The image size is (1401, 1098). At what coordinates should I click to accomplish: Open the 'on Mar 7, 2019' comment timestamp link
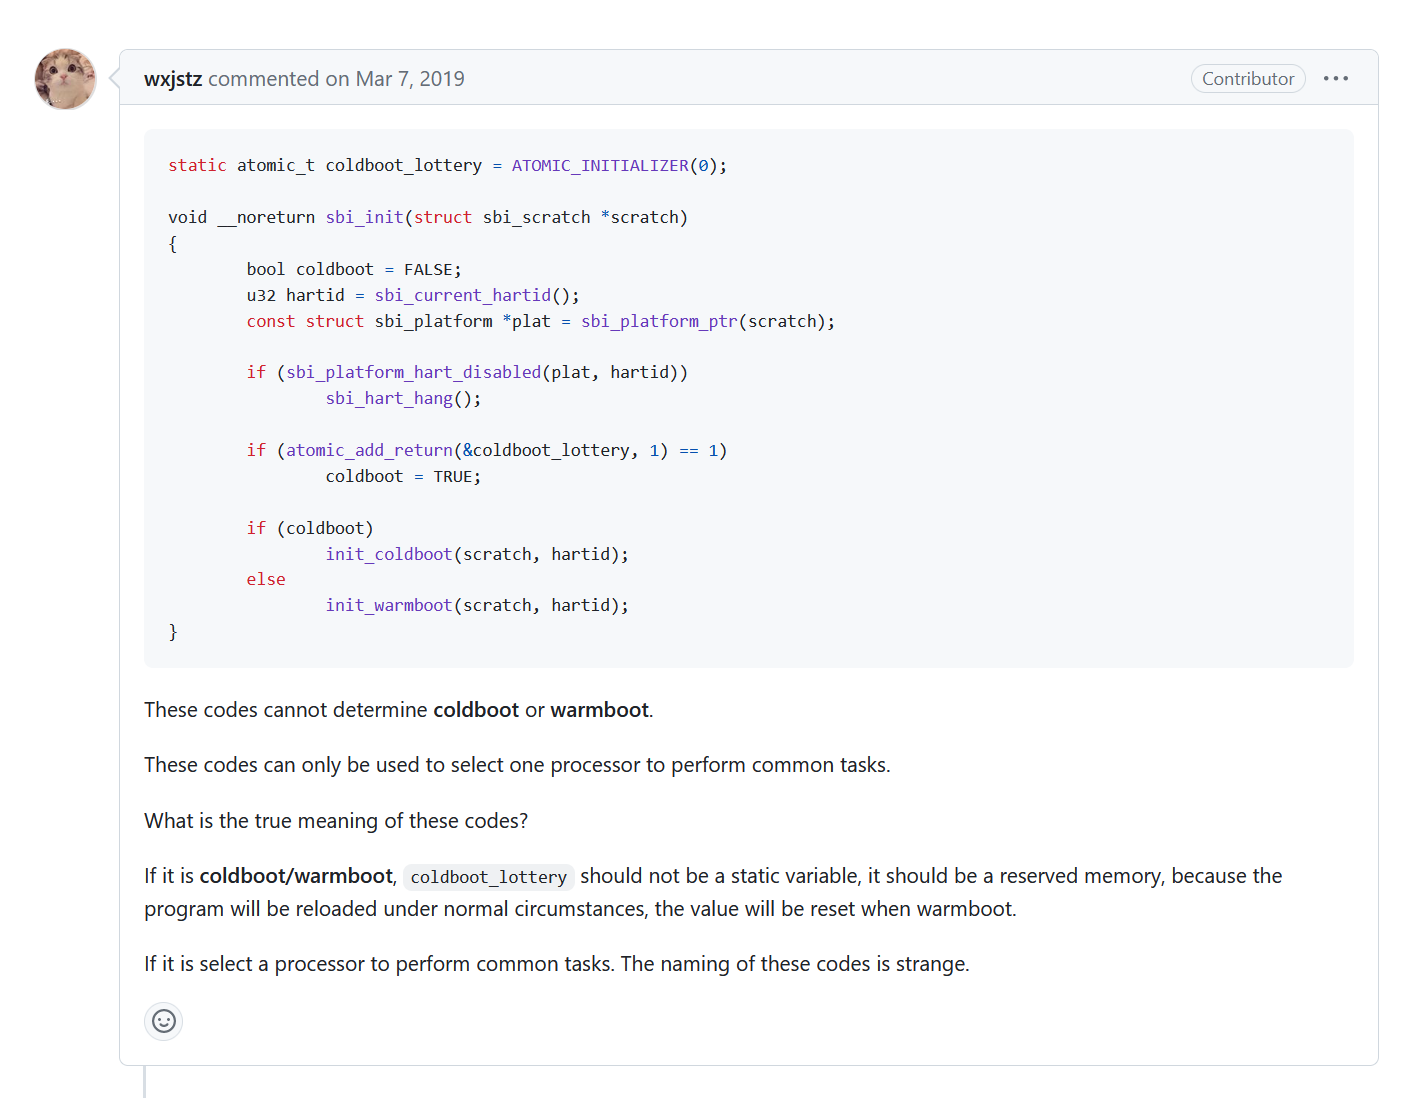coord(395,79)
